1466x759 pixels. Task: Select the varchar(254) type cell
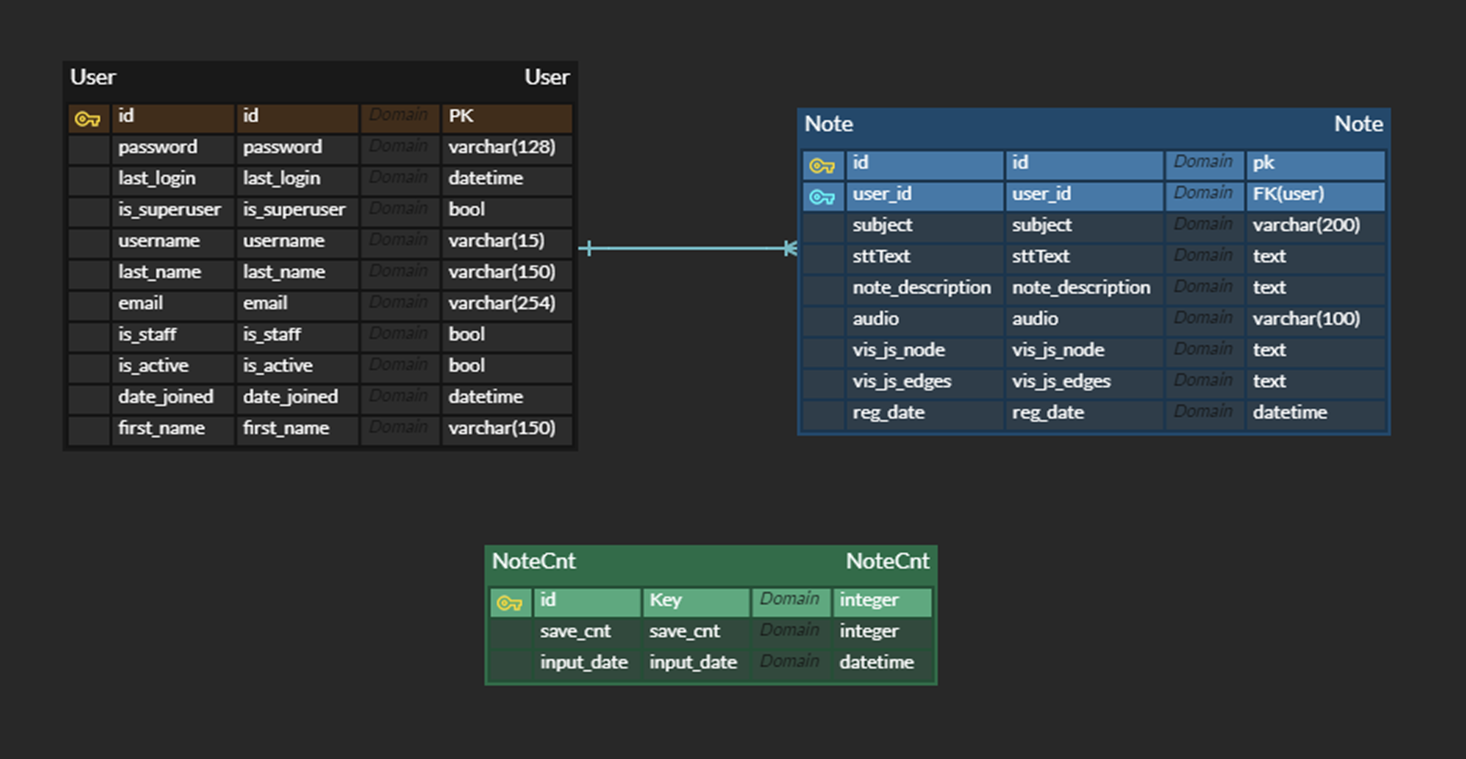[x=507, y=304]
